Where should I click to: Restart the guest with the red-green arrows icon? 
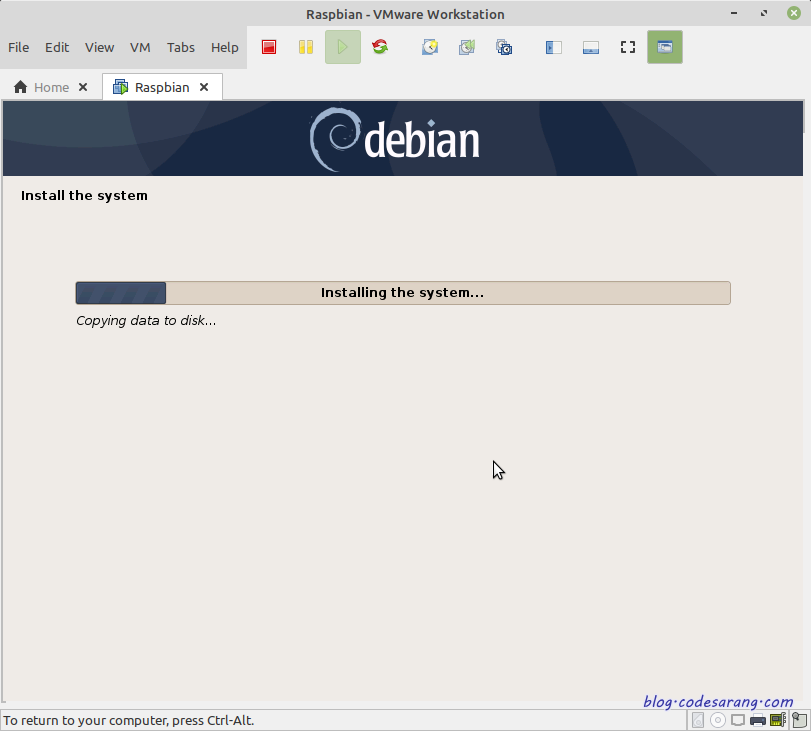click(x=380, y=47)
